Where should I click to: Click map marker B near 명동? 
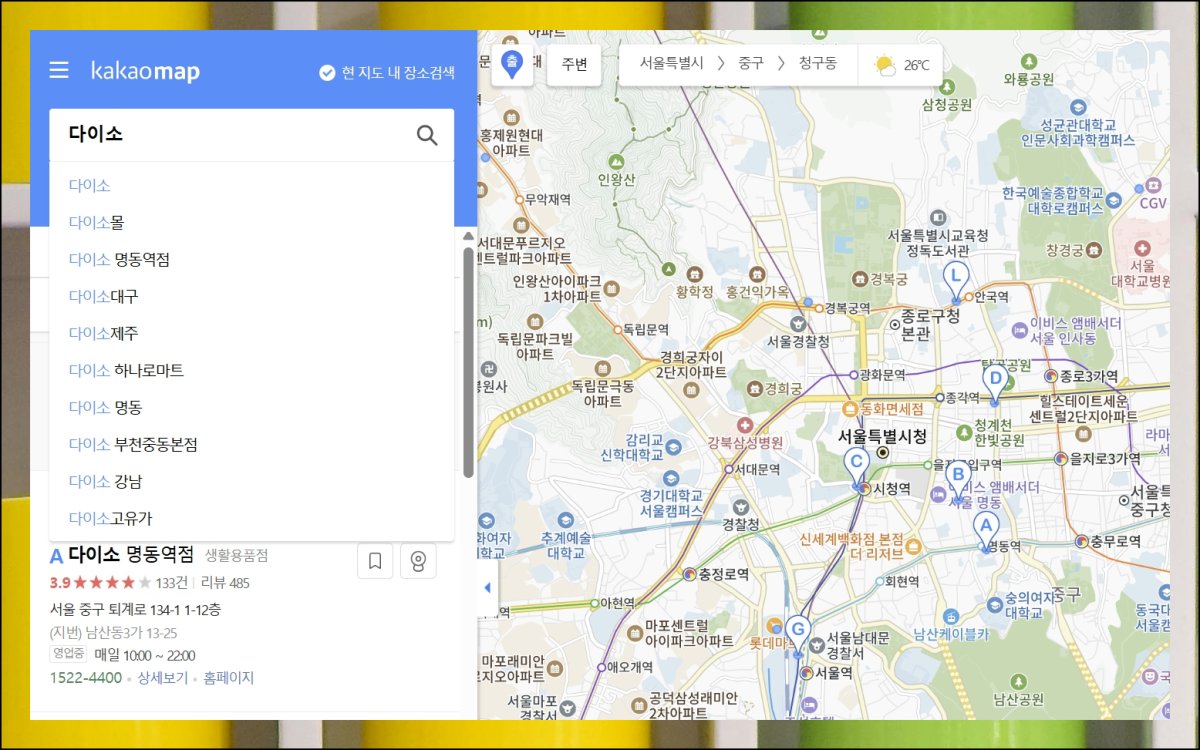coord(957,481)
